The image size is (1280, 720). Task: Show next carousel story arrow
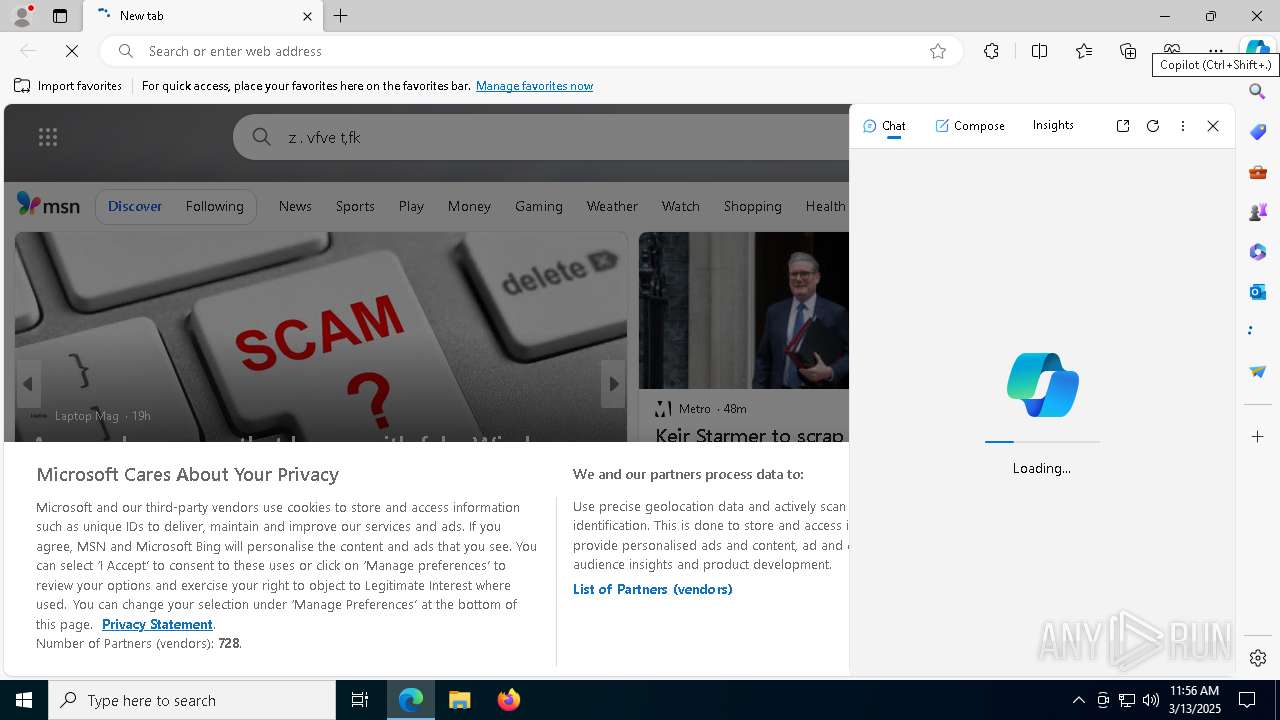(613, 384)
